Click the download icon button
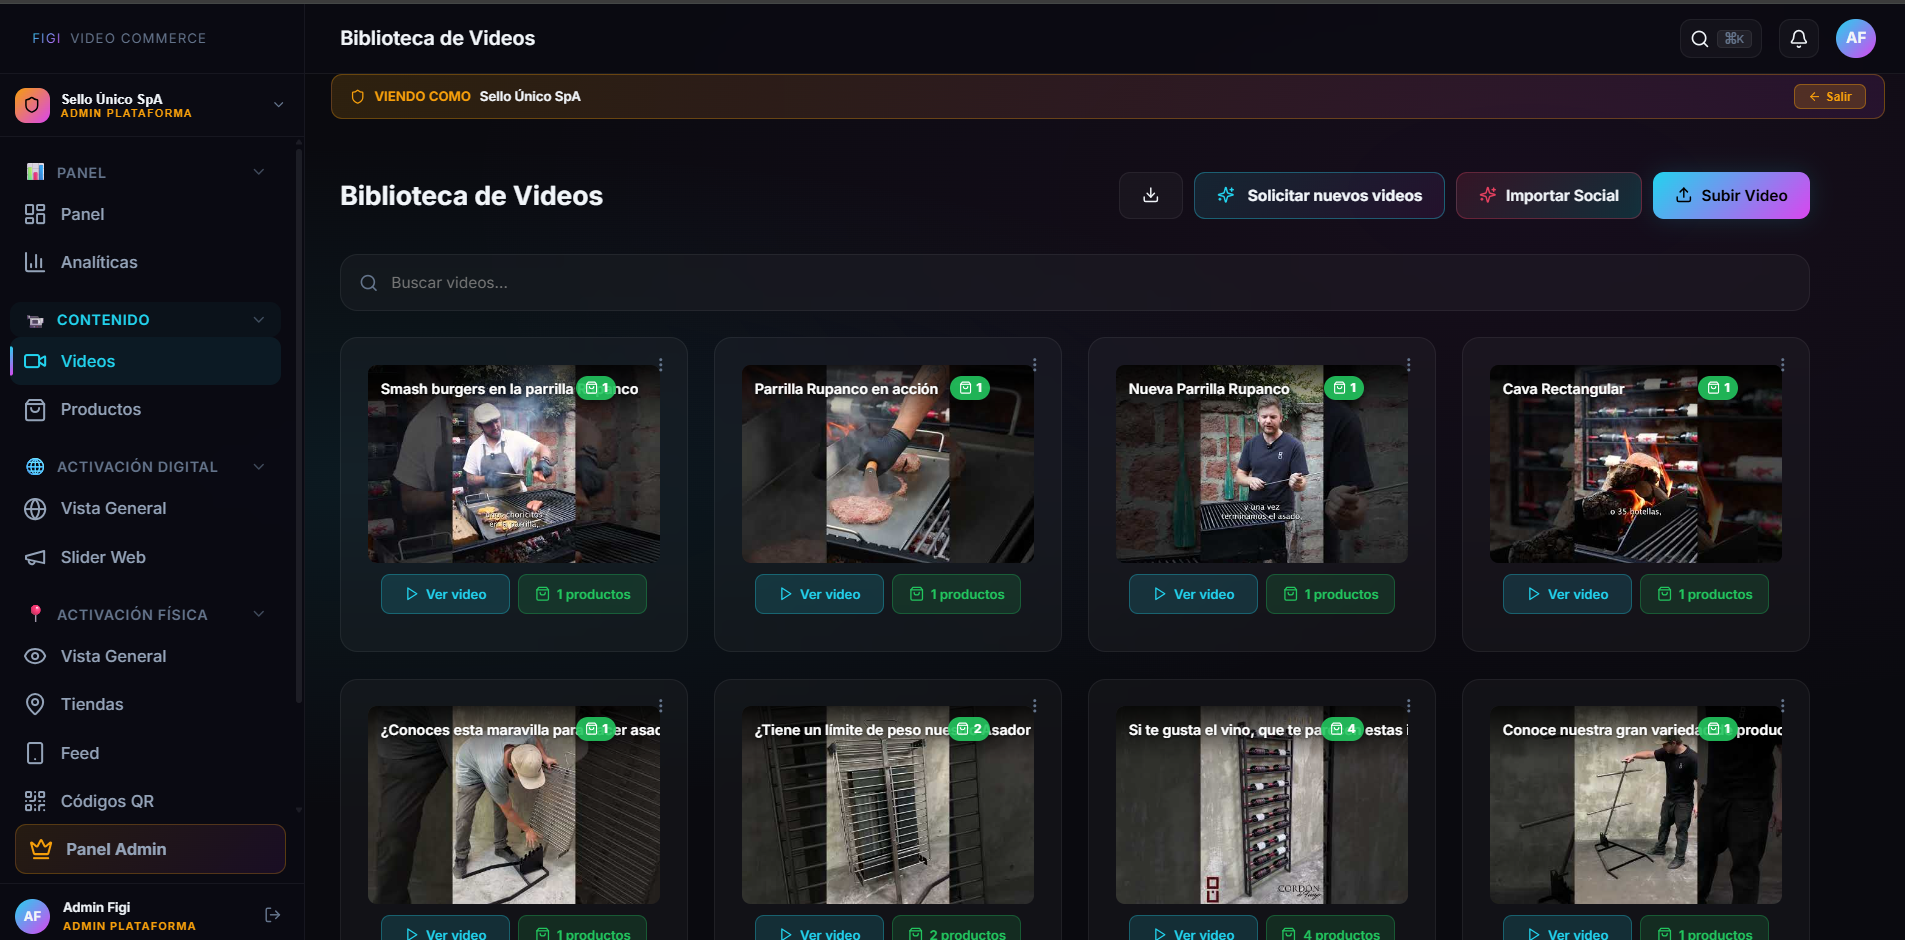 coord(1151,195)
